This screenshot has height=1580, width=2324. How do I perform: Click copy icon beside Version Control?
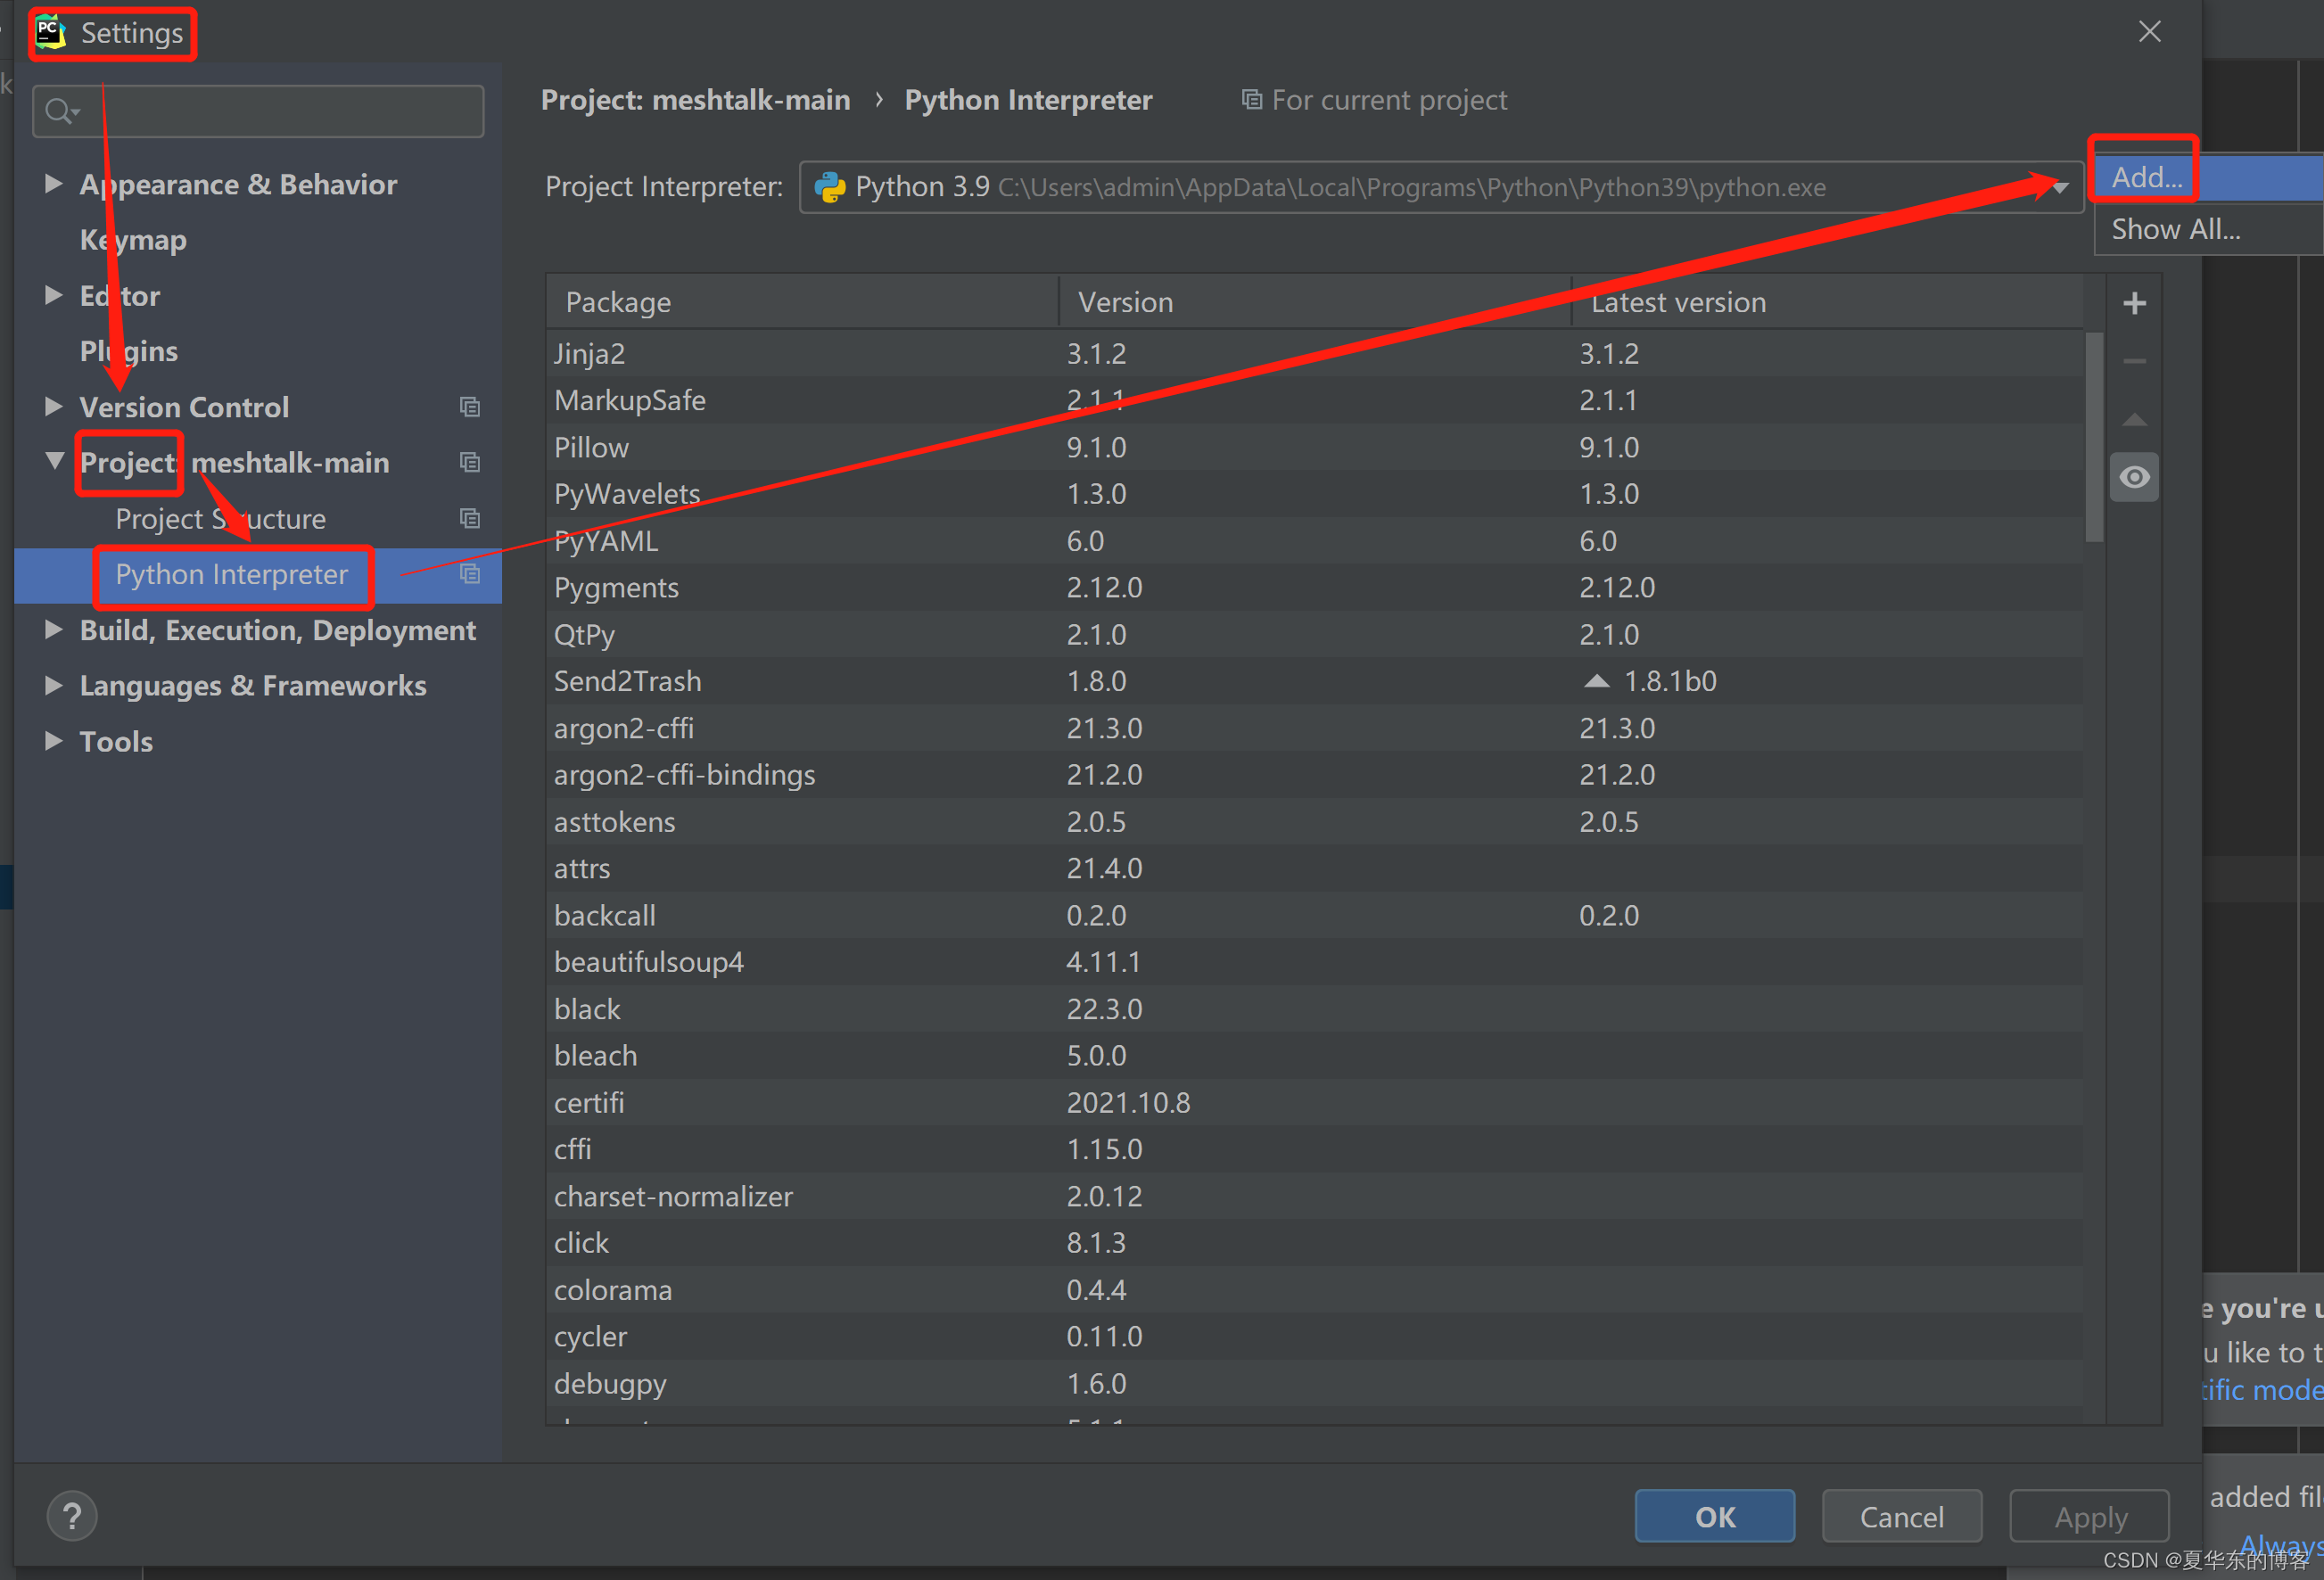click(469, 407)
